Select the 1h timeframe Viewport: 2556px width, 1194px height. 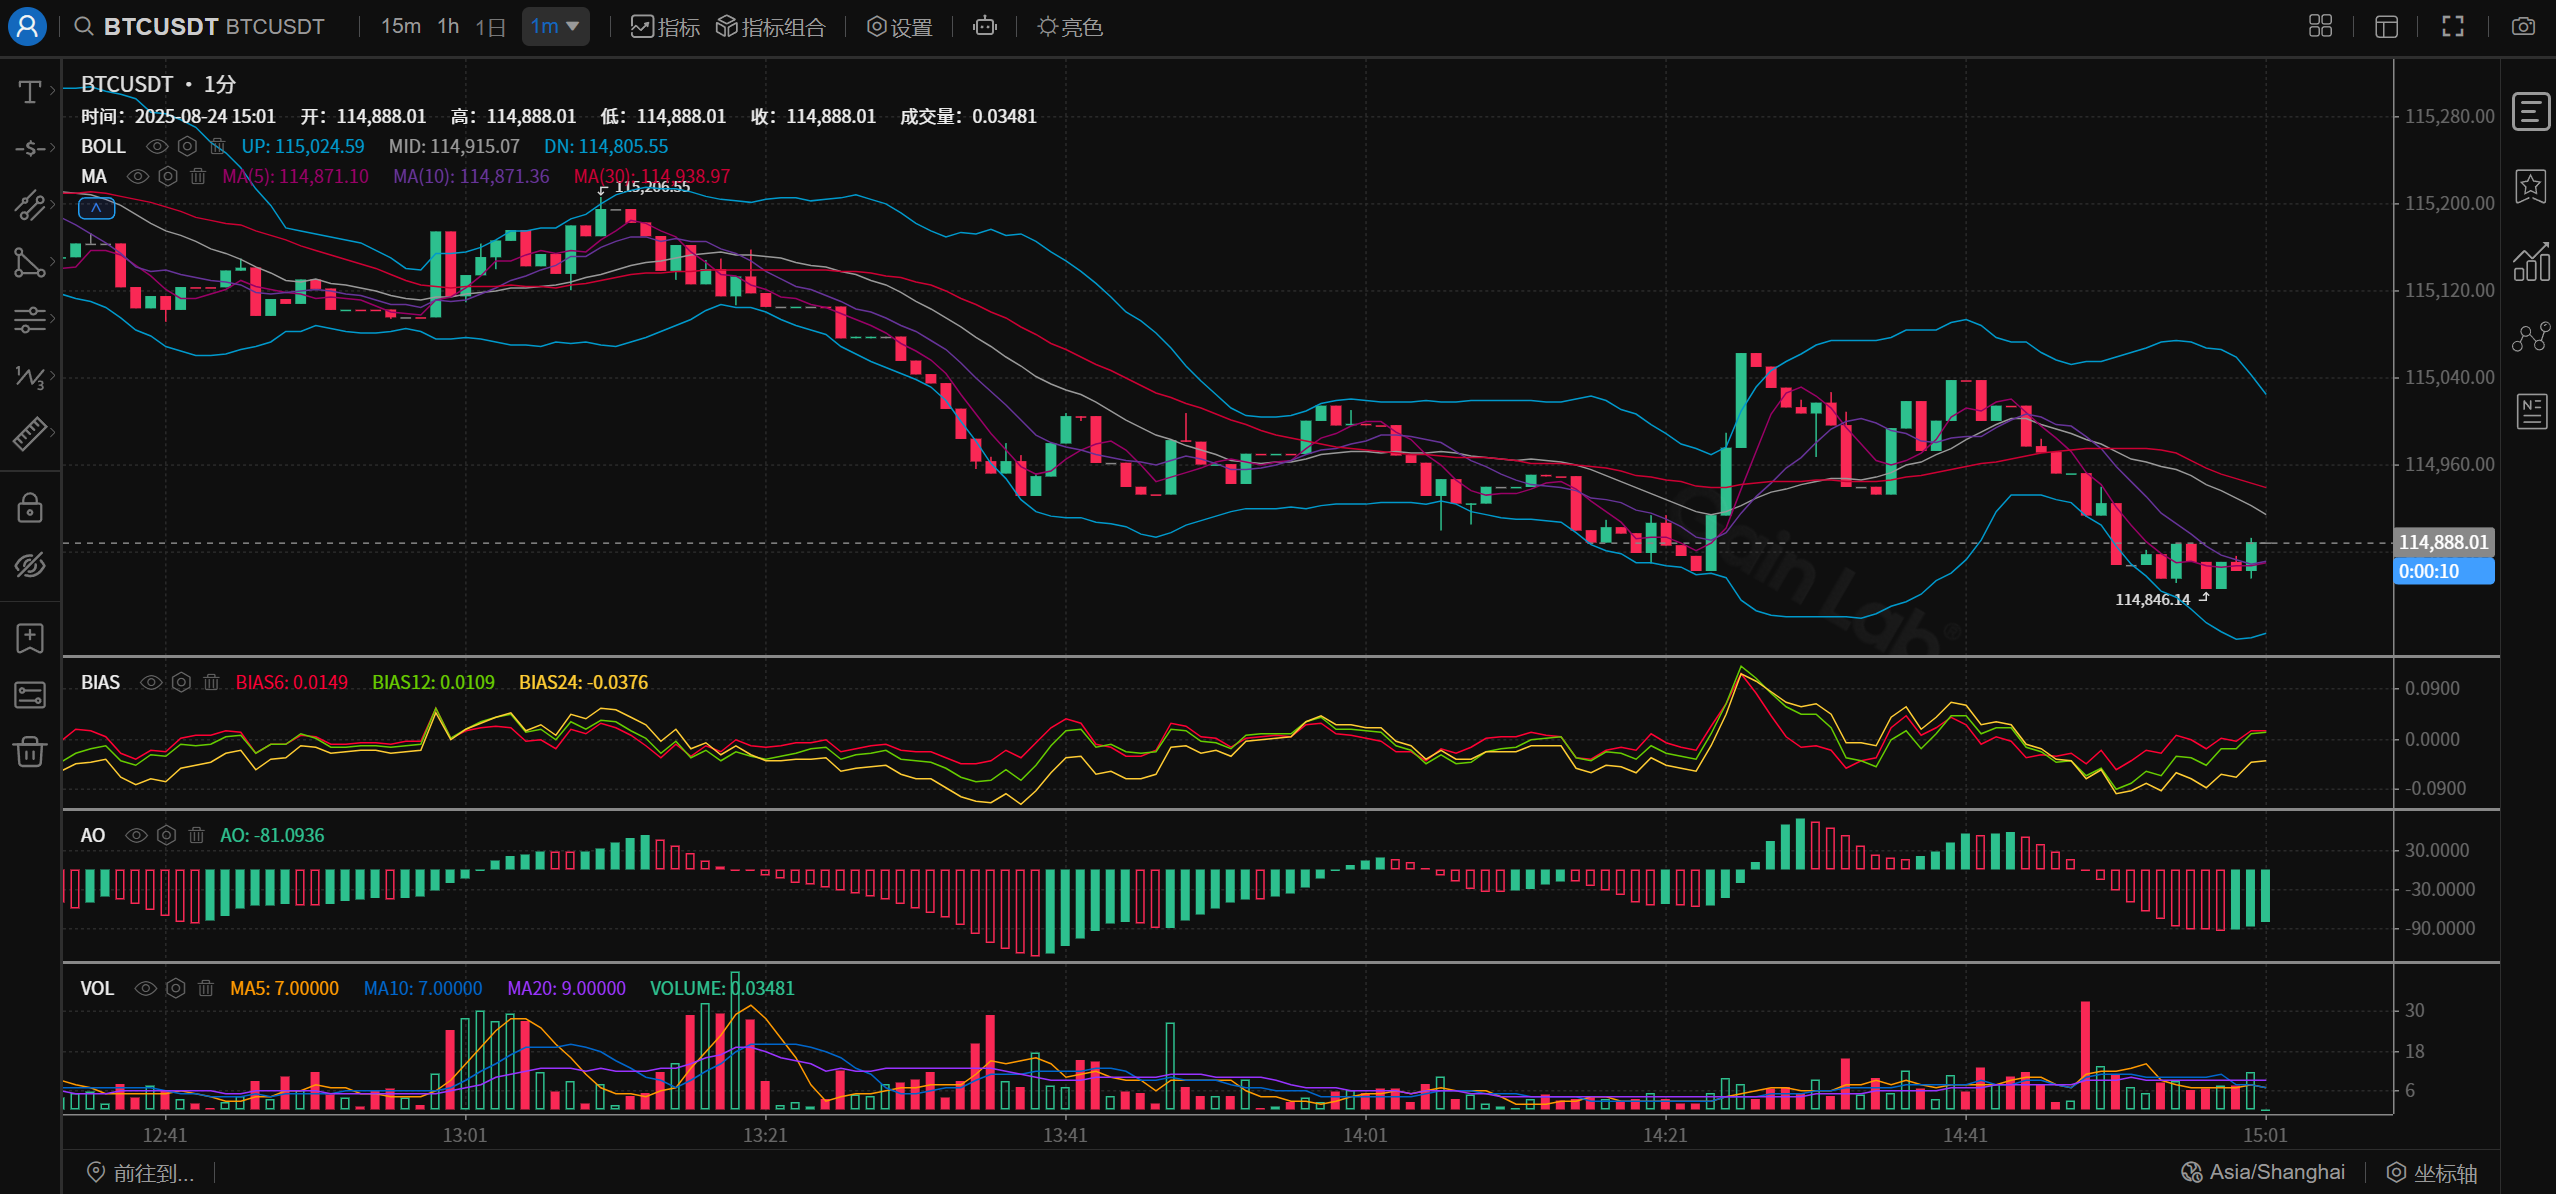tap(448, 27)
